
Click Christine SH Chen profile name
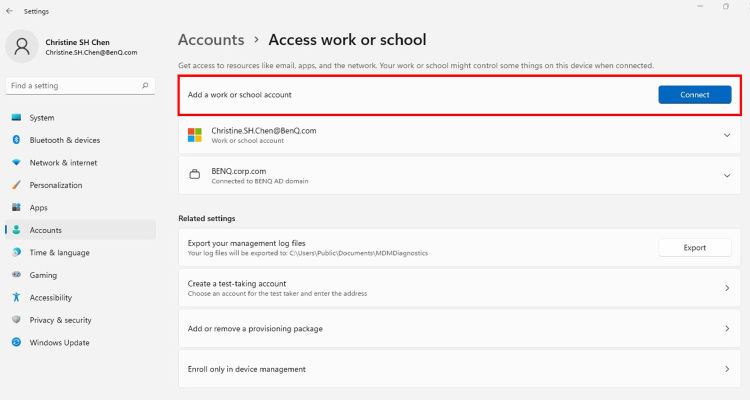[77, 42]
